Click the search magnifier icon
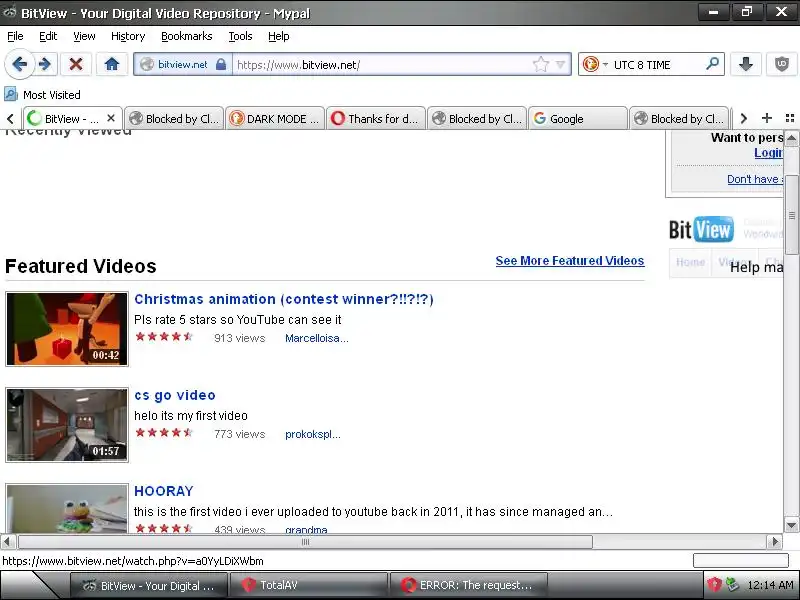 point(713,64)
